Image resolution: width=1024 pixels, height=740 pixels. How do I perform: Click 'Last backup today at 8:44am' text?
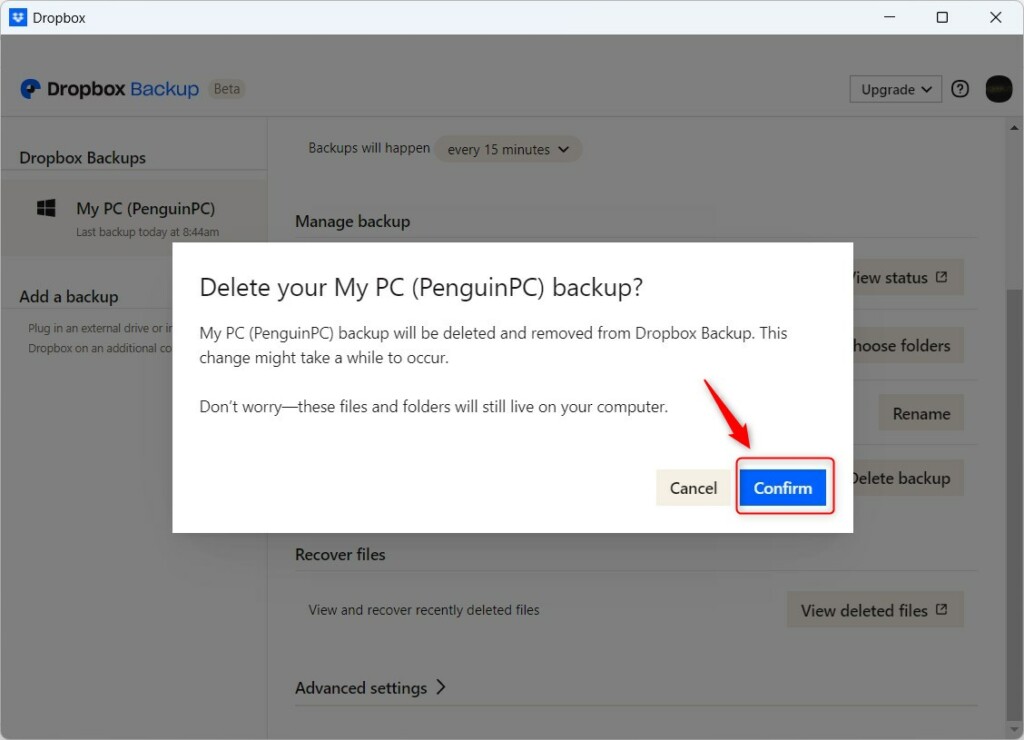tap(148, 232)
